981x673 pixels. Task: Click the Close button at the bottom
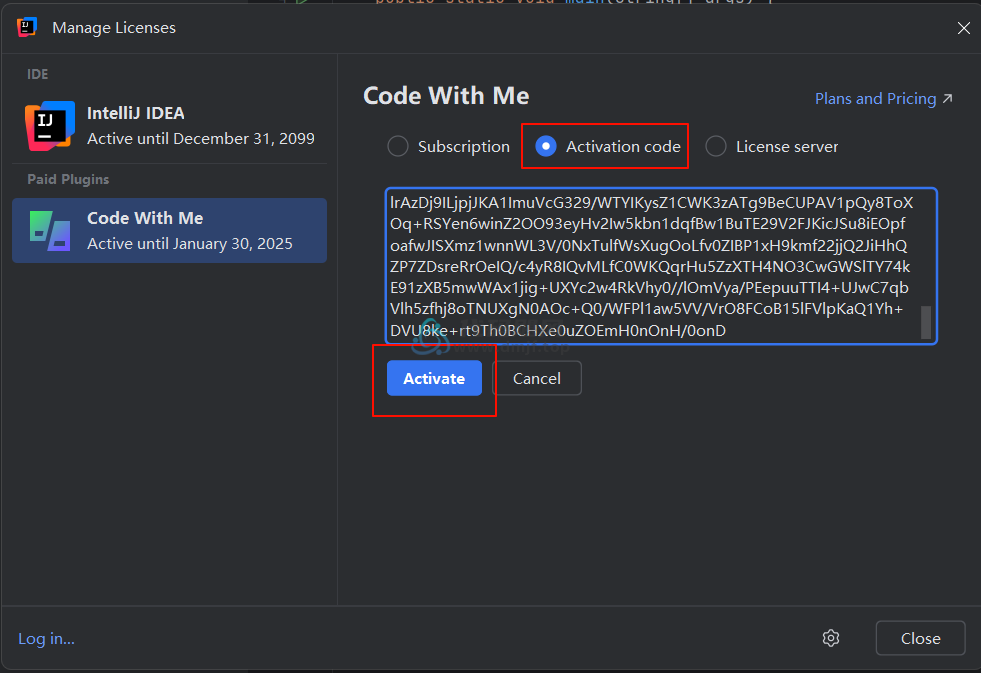(920, 638)
